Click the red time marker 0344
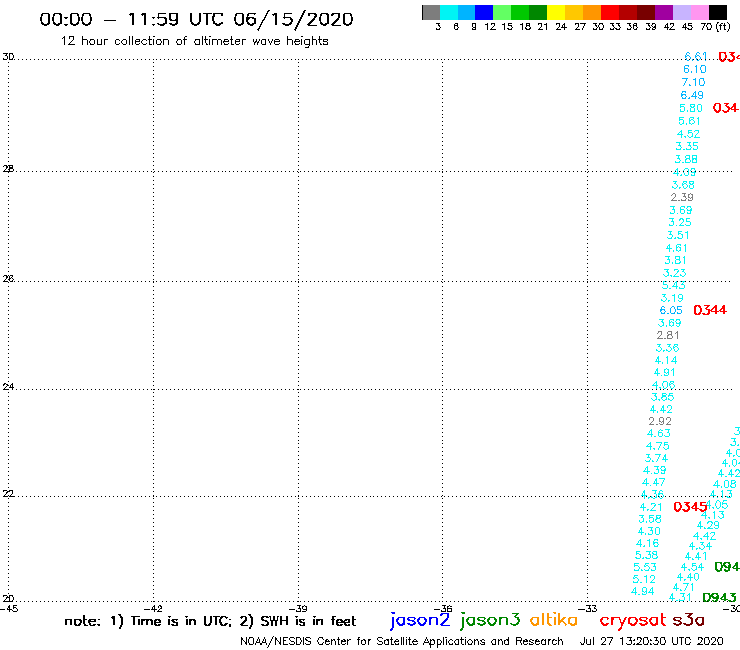 pyautogui.click(x=710, y=310)
